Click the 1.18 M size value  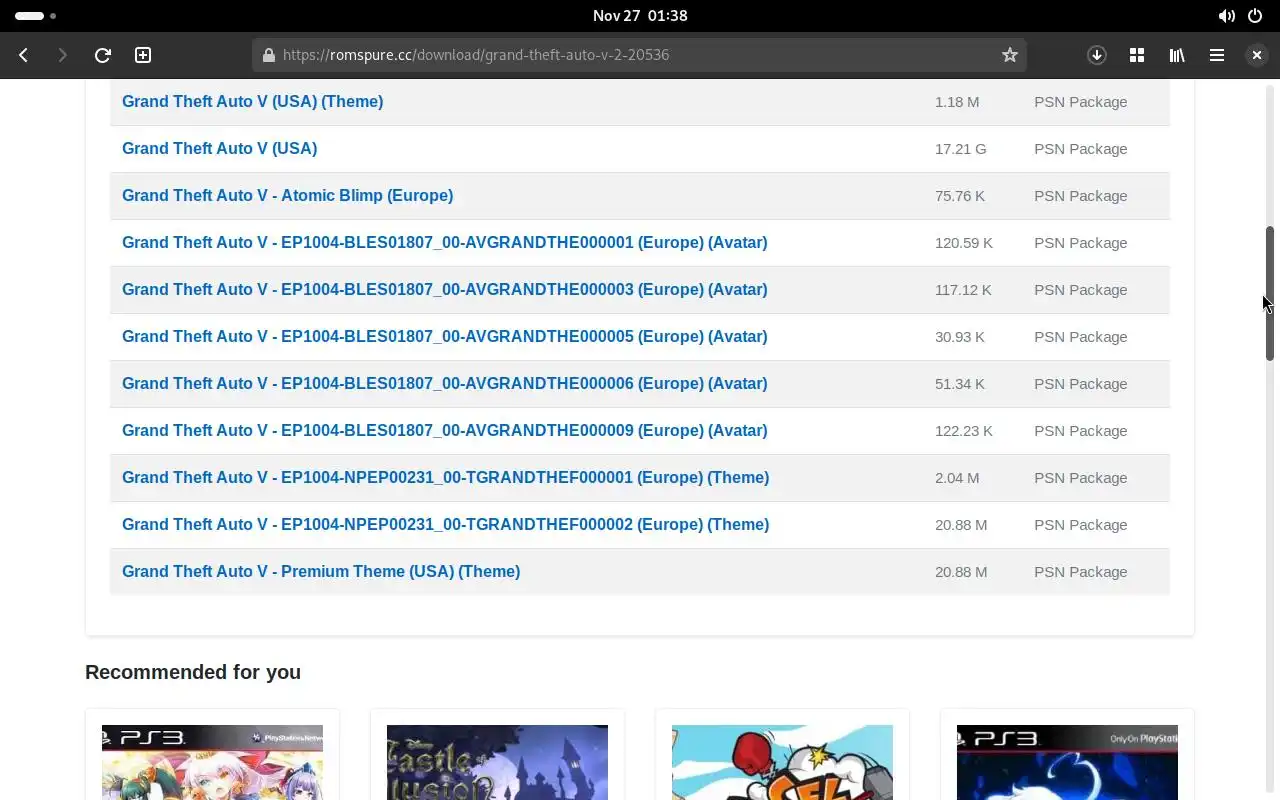click(957, 101)
